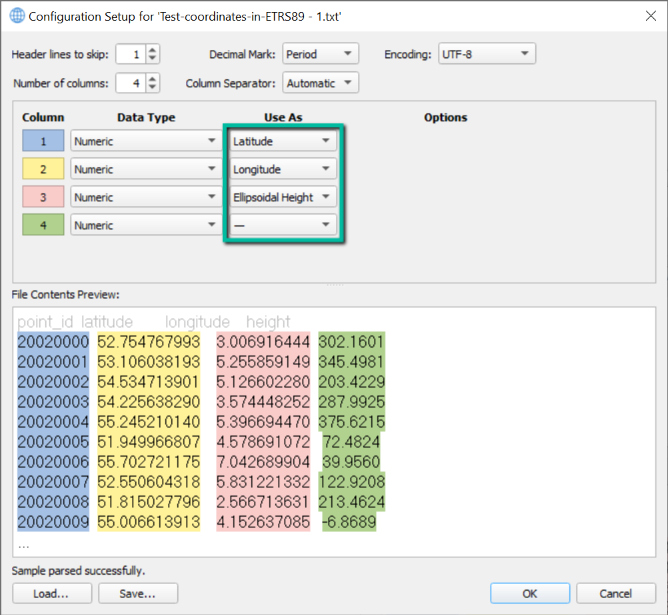Click the blue column 1 color swatch
668x615 pixels.
coord(43,142)
